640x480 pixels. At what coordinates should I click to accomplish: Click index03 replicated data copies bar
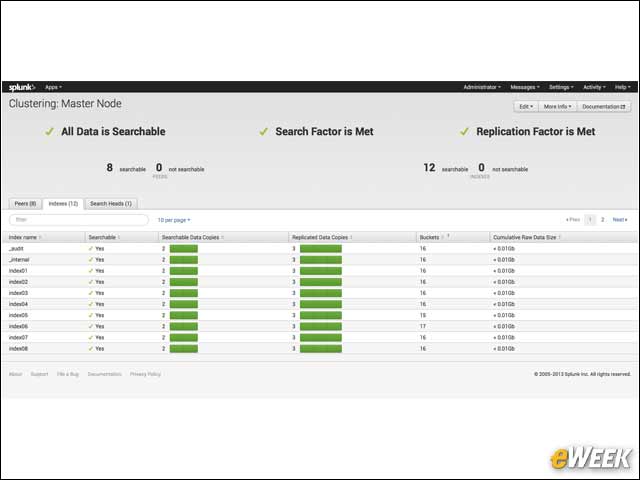pos(321,293)
